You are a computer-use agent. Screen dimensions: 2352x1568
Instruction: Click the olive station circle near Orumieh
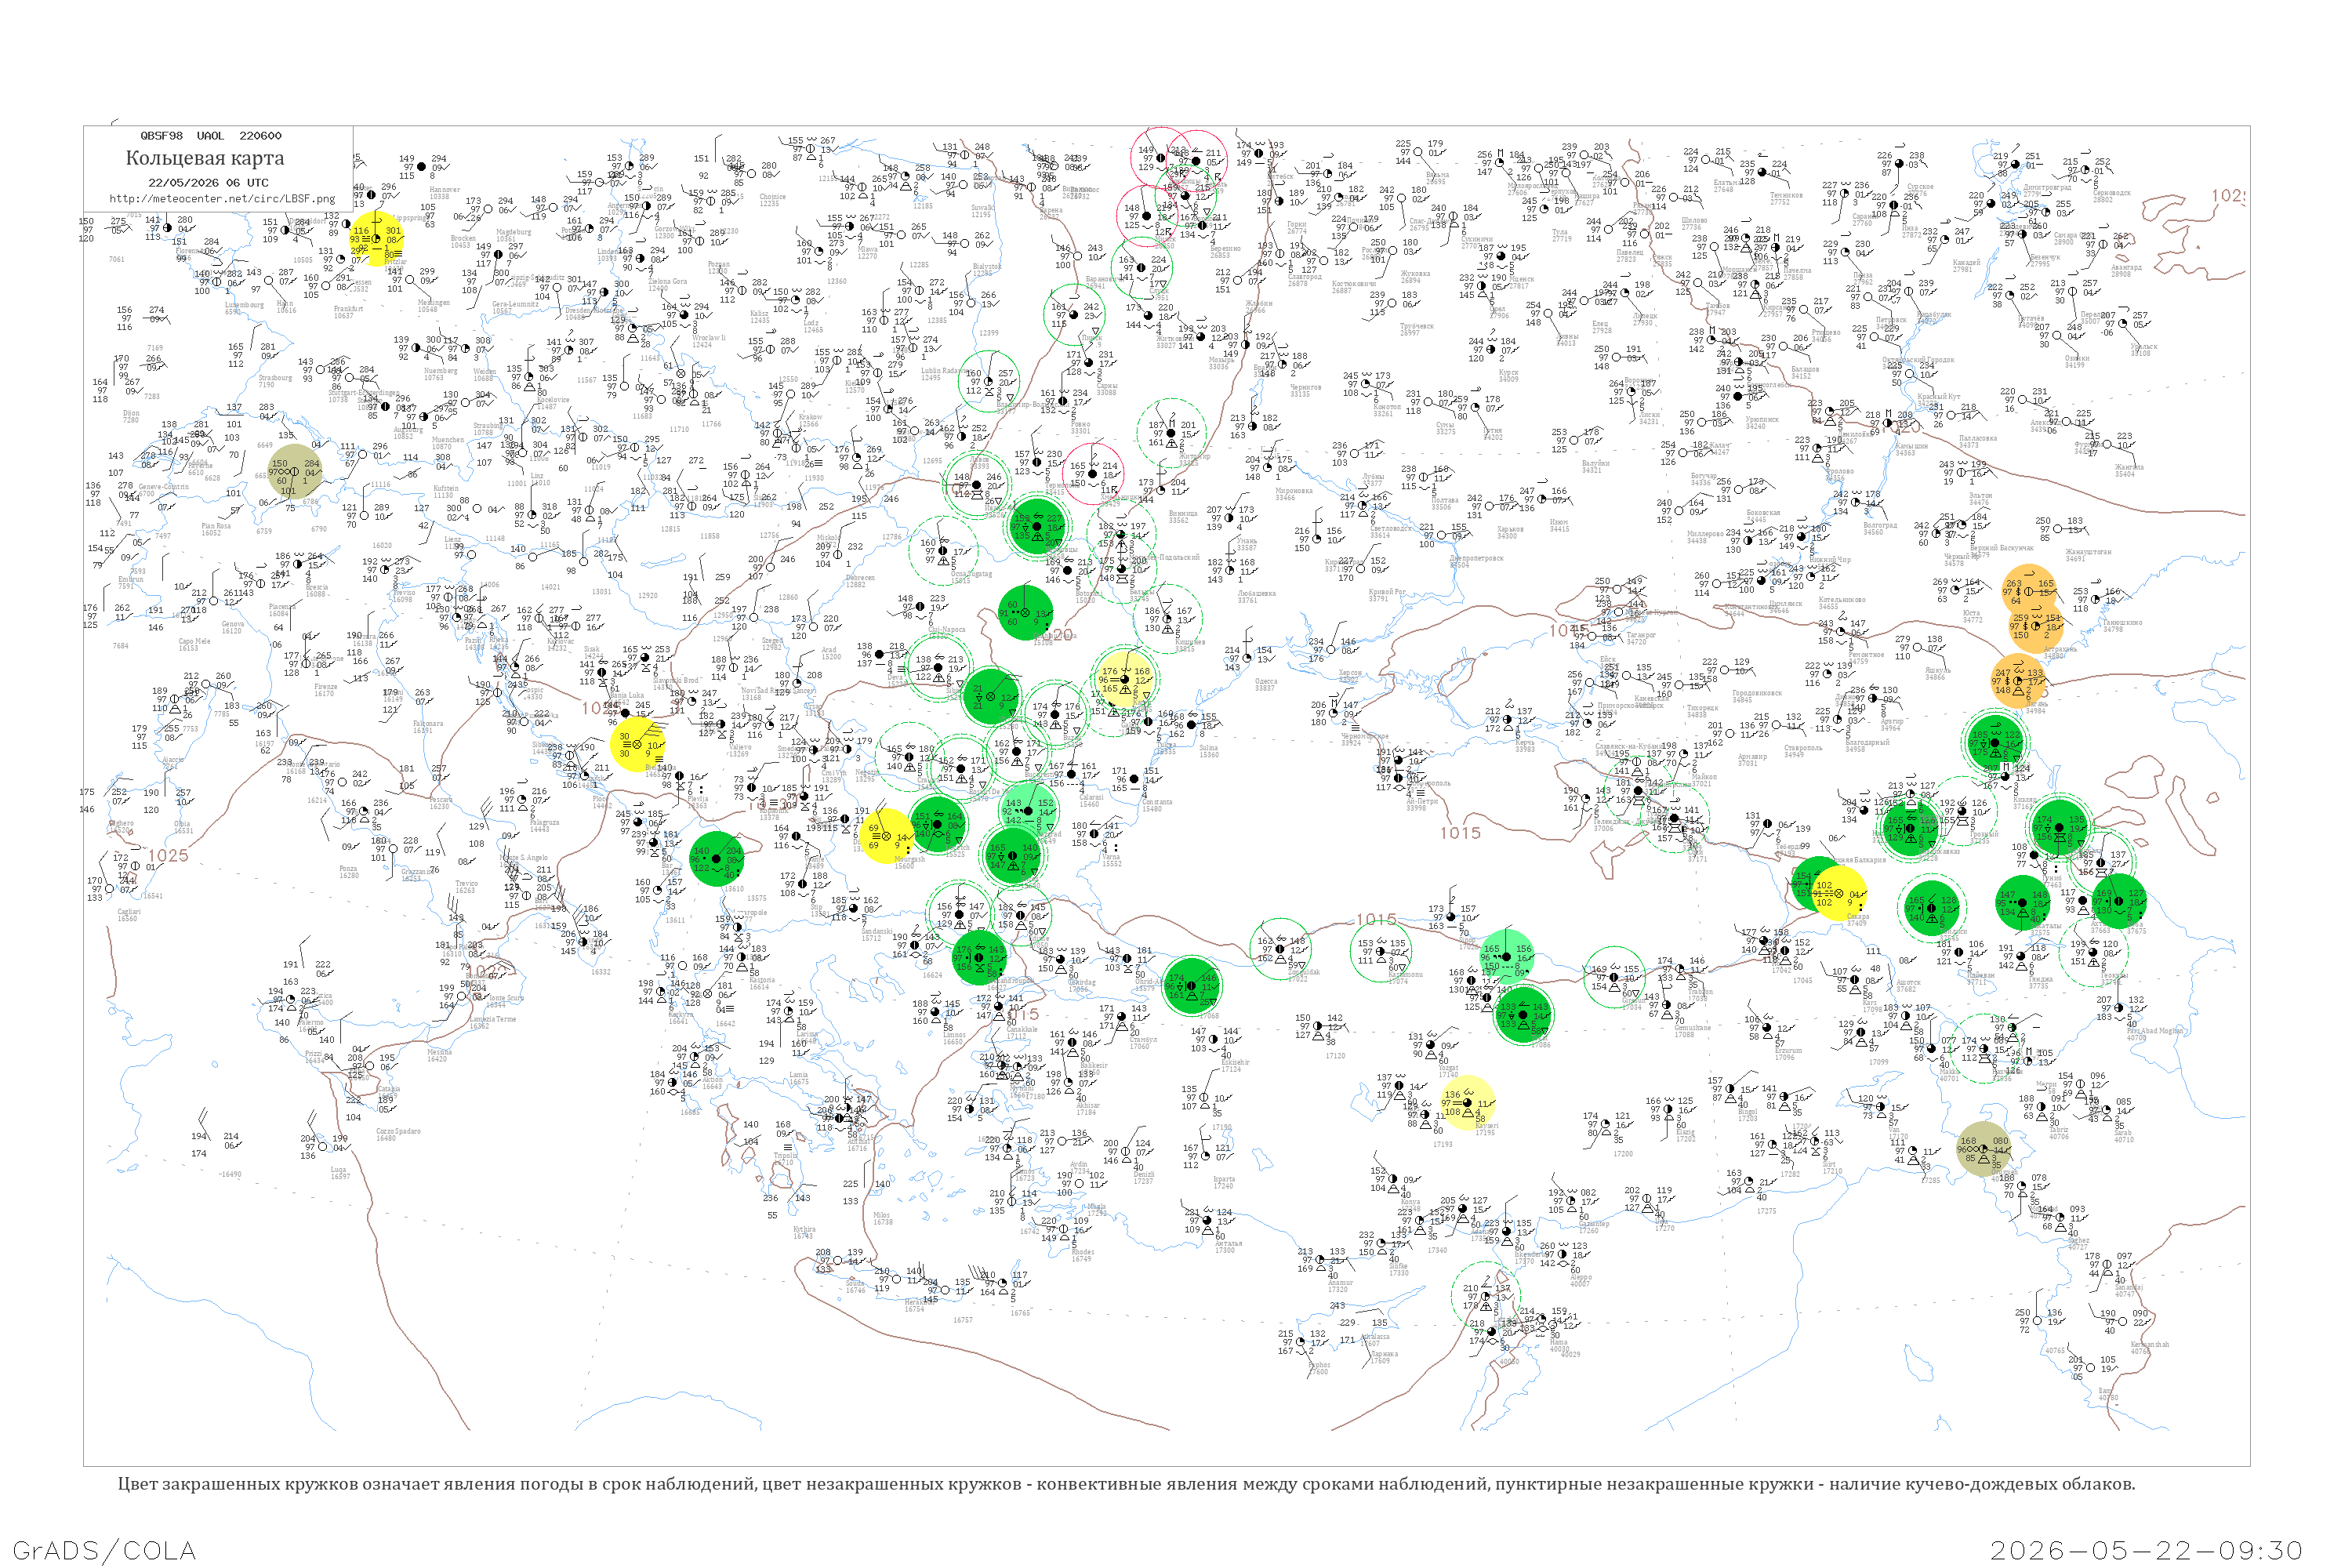[x=1983, y=1149]
